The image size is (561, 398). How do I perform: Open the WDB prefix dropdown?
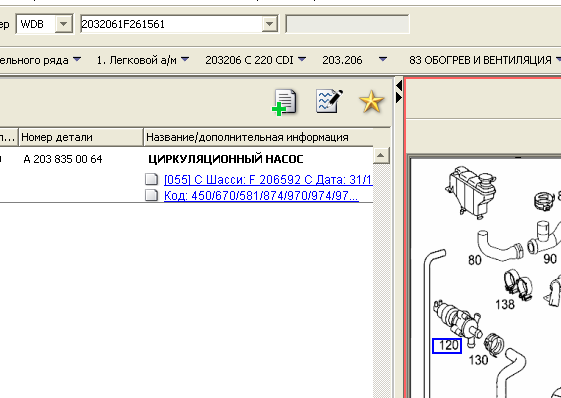(64, 24)
